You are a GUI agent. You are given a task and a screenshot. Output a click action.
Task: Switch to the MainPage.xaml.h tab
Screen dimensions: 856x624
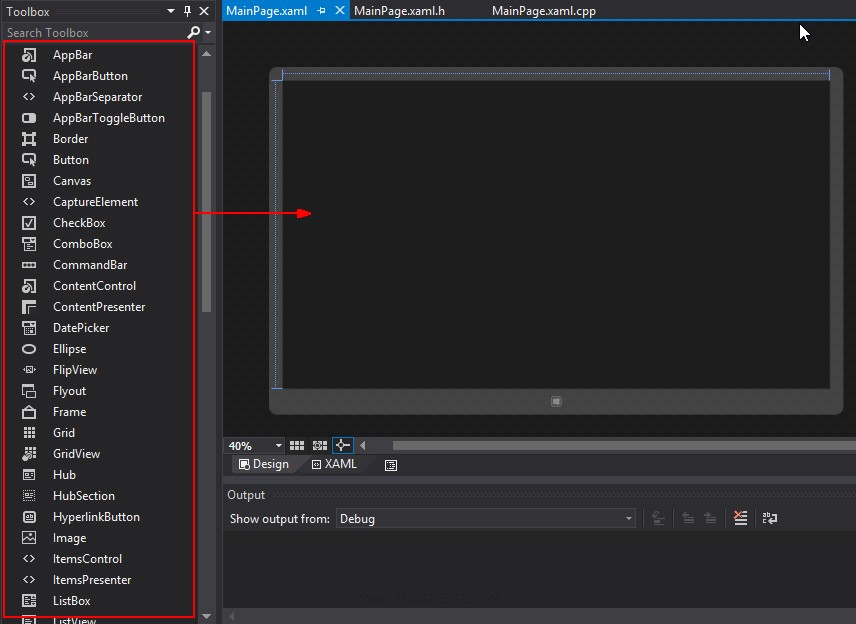coord(399,11)
